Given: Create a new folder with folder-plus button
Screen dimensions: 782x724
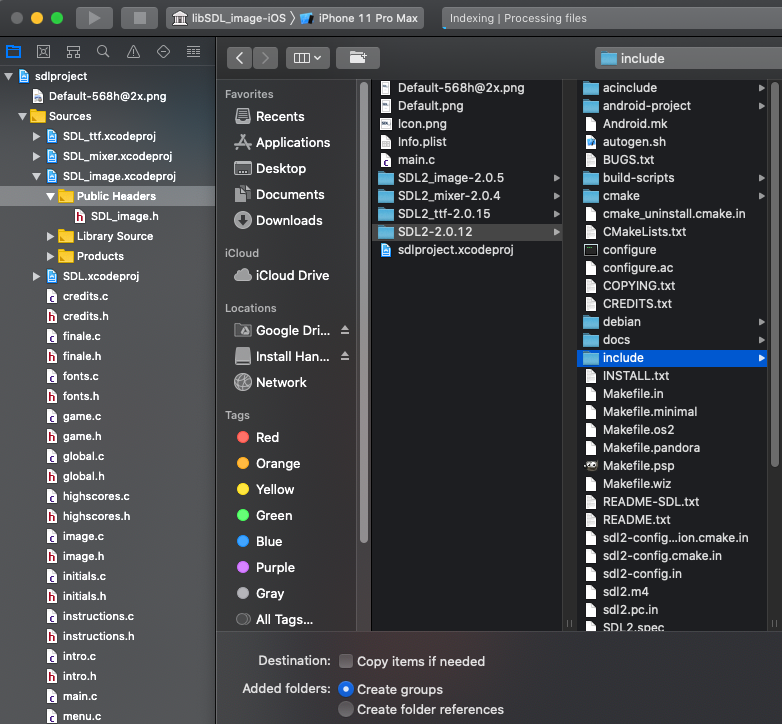Looking at the screenshot, I should (358, 58).
